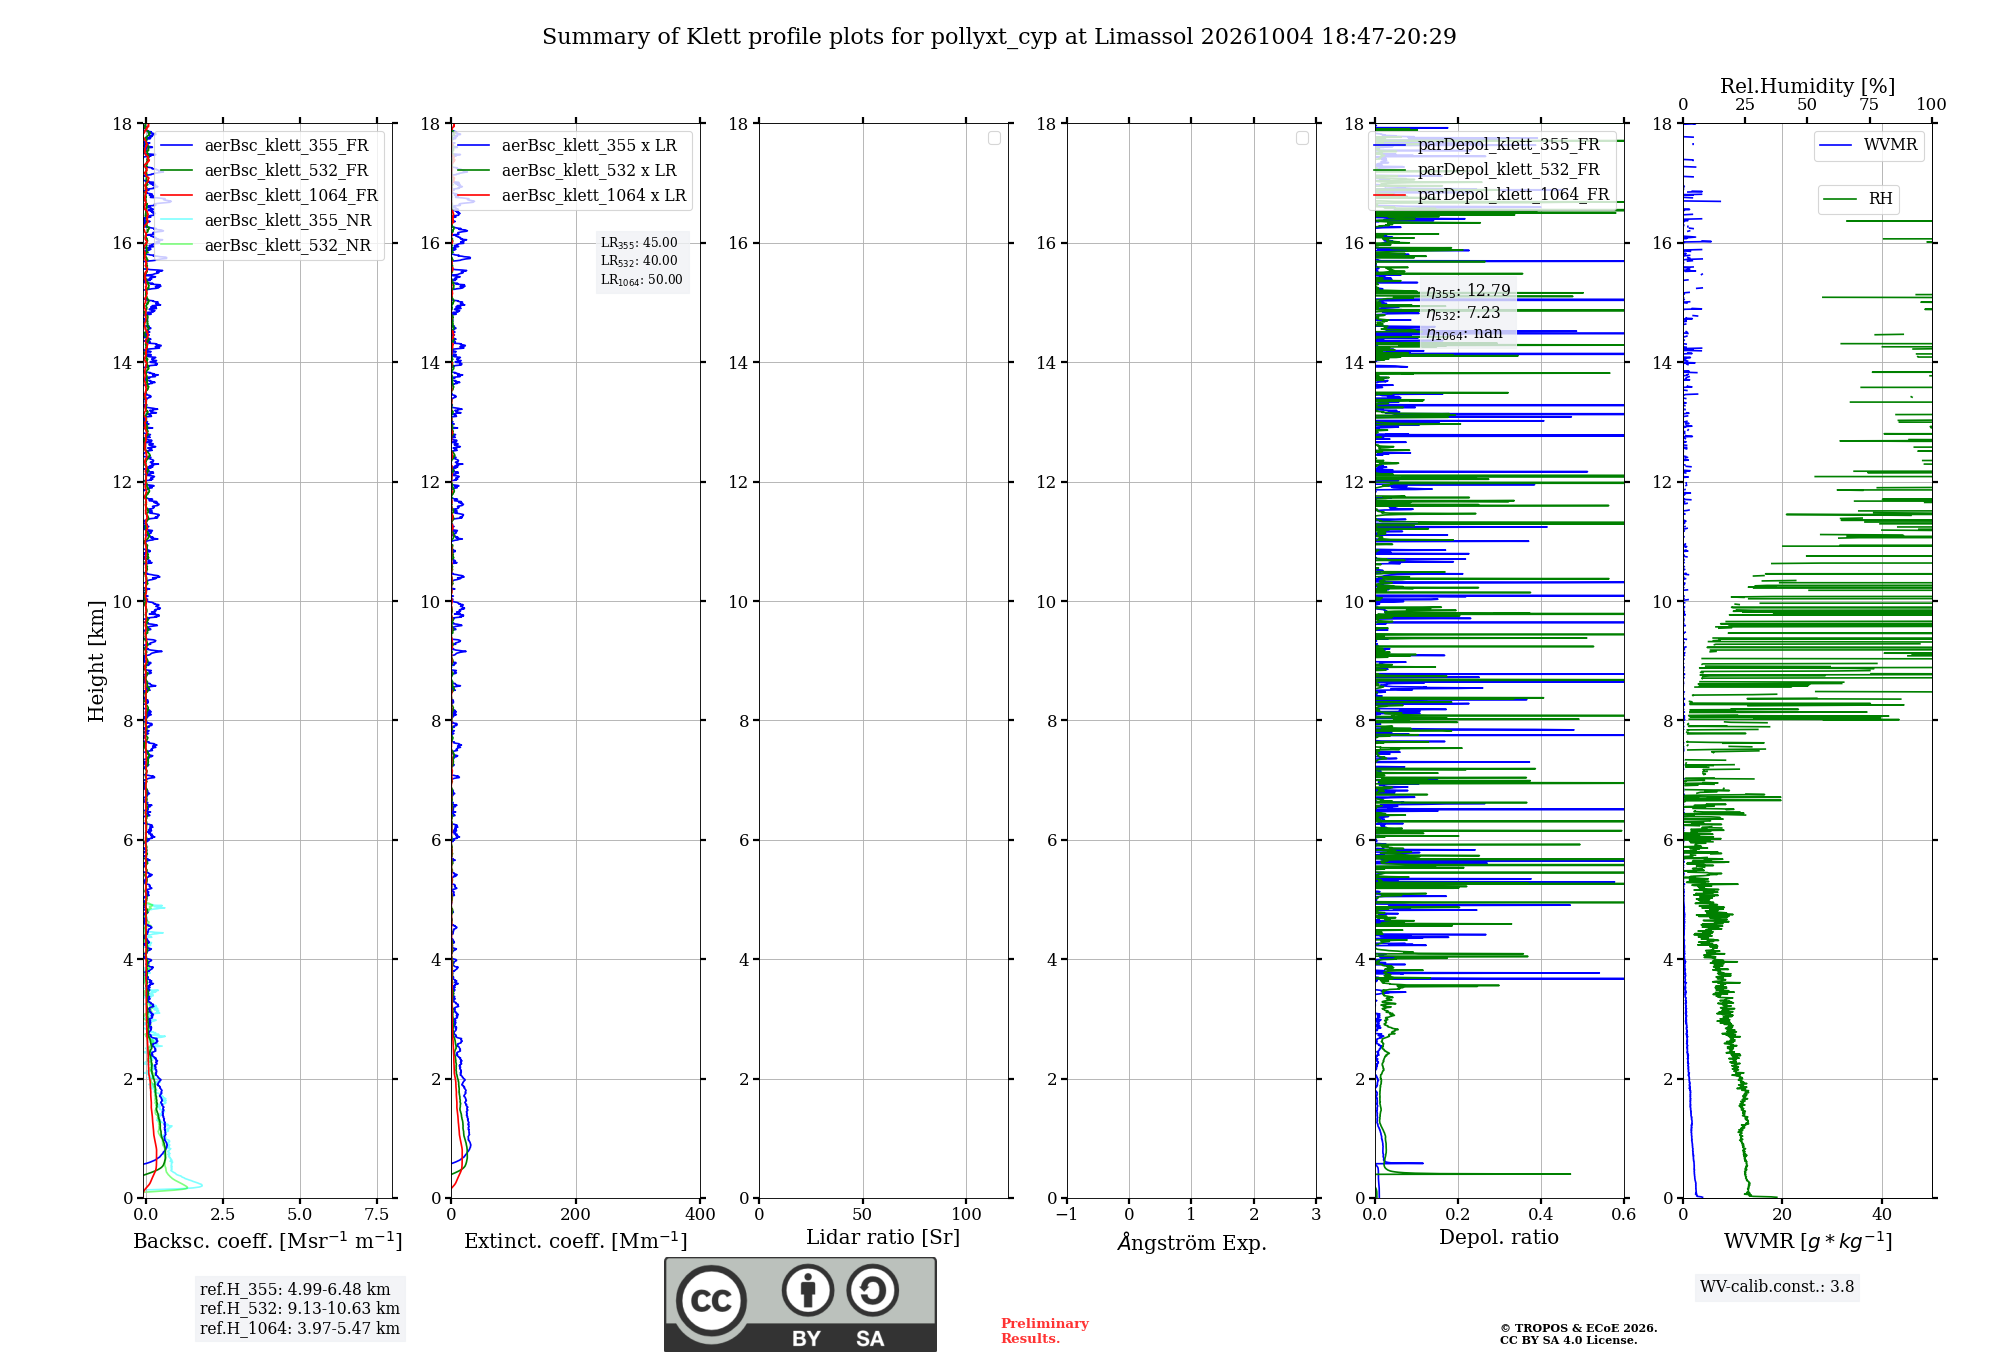2000x1360 pixels.
Task: Click the Height [km] axis label
Action: (x=96, y=661)
